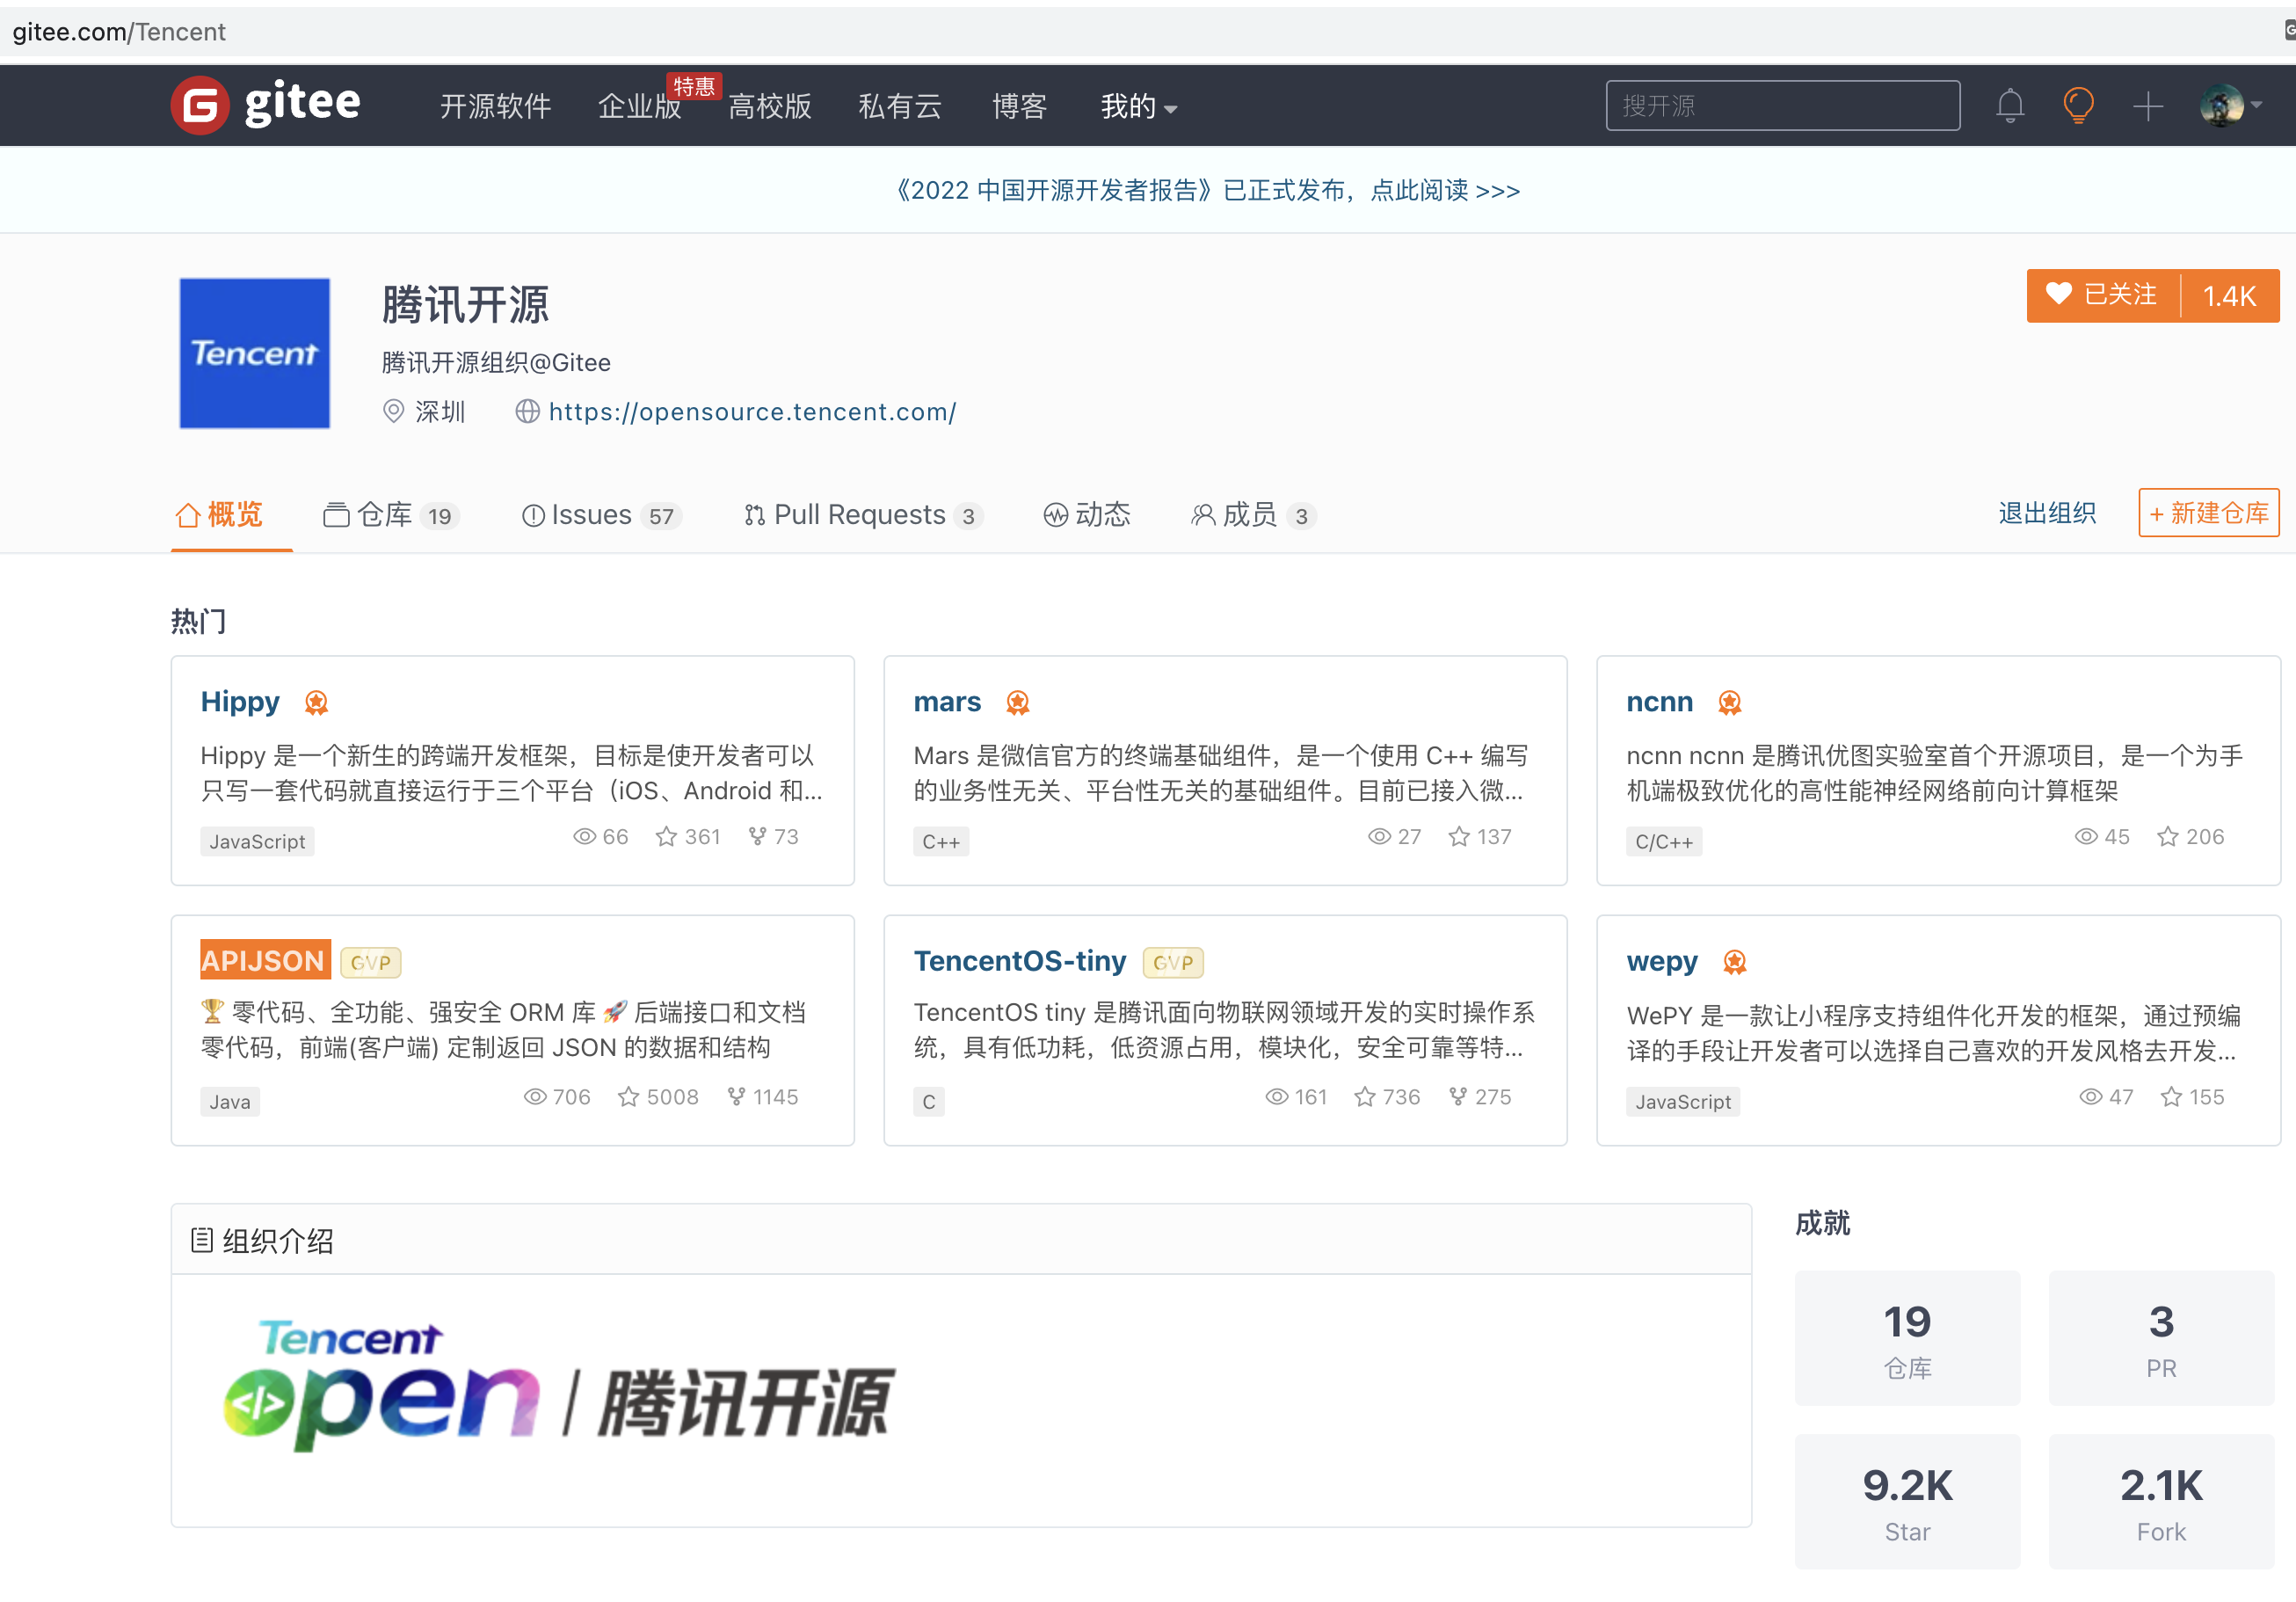The width and height of the screenshot is (2296, 1602).
Task: Switch to the Pull Requests tab
Action: point(863,515)
